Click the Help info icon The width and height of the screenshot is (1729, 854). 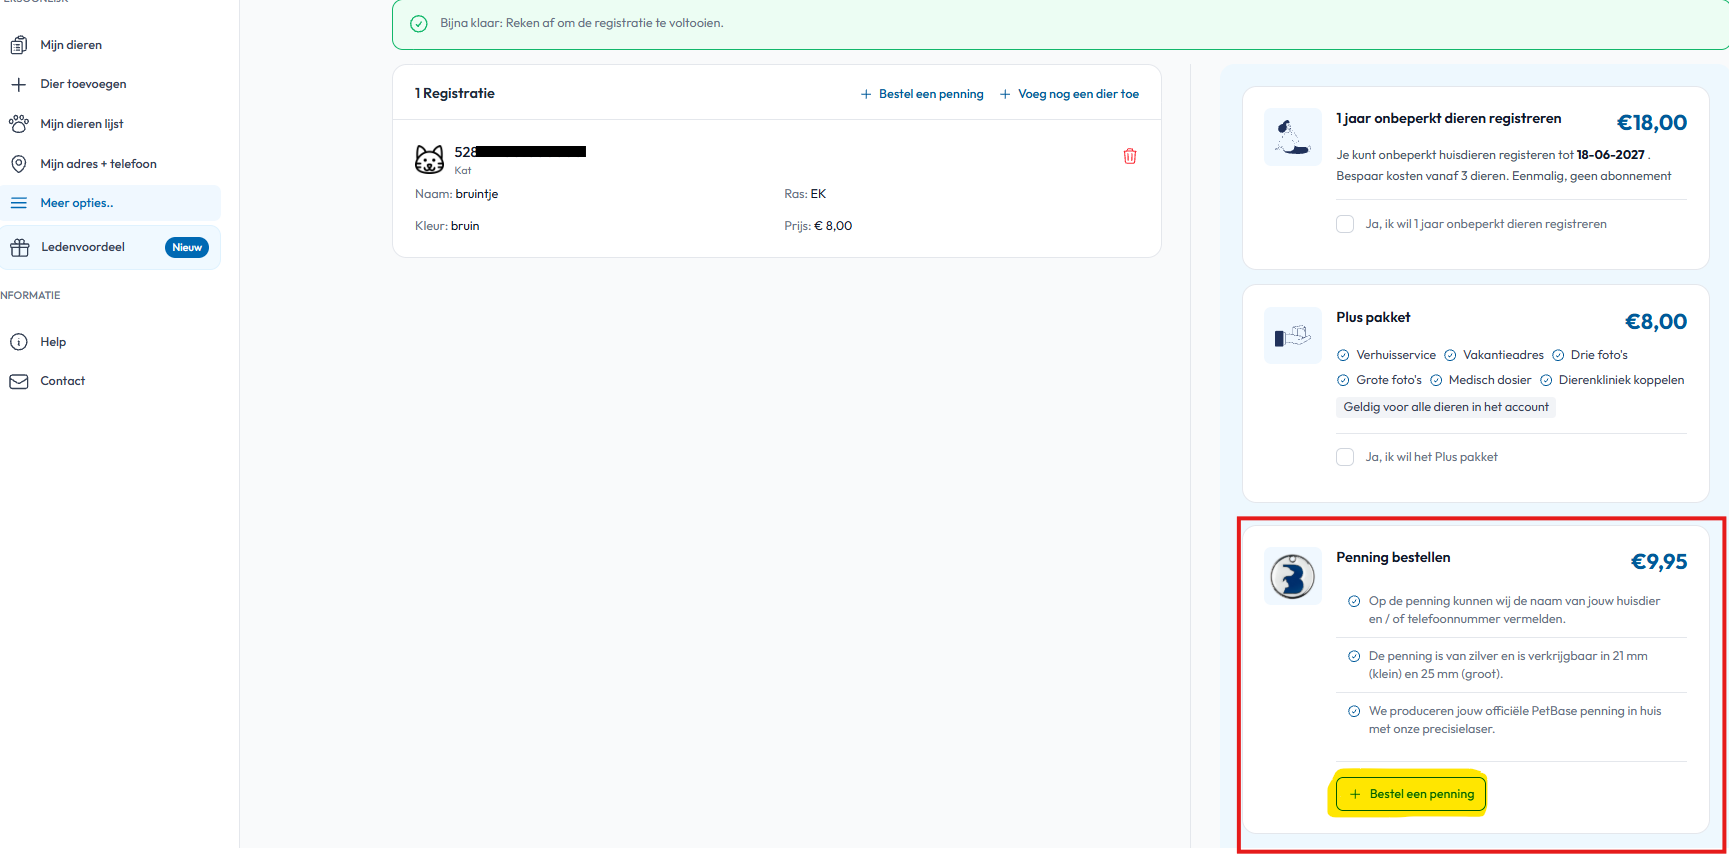pyautogui.click(x=19, y=342)
